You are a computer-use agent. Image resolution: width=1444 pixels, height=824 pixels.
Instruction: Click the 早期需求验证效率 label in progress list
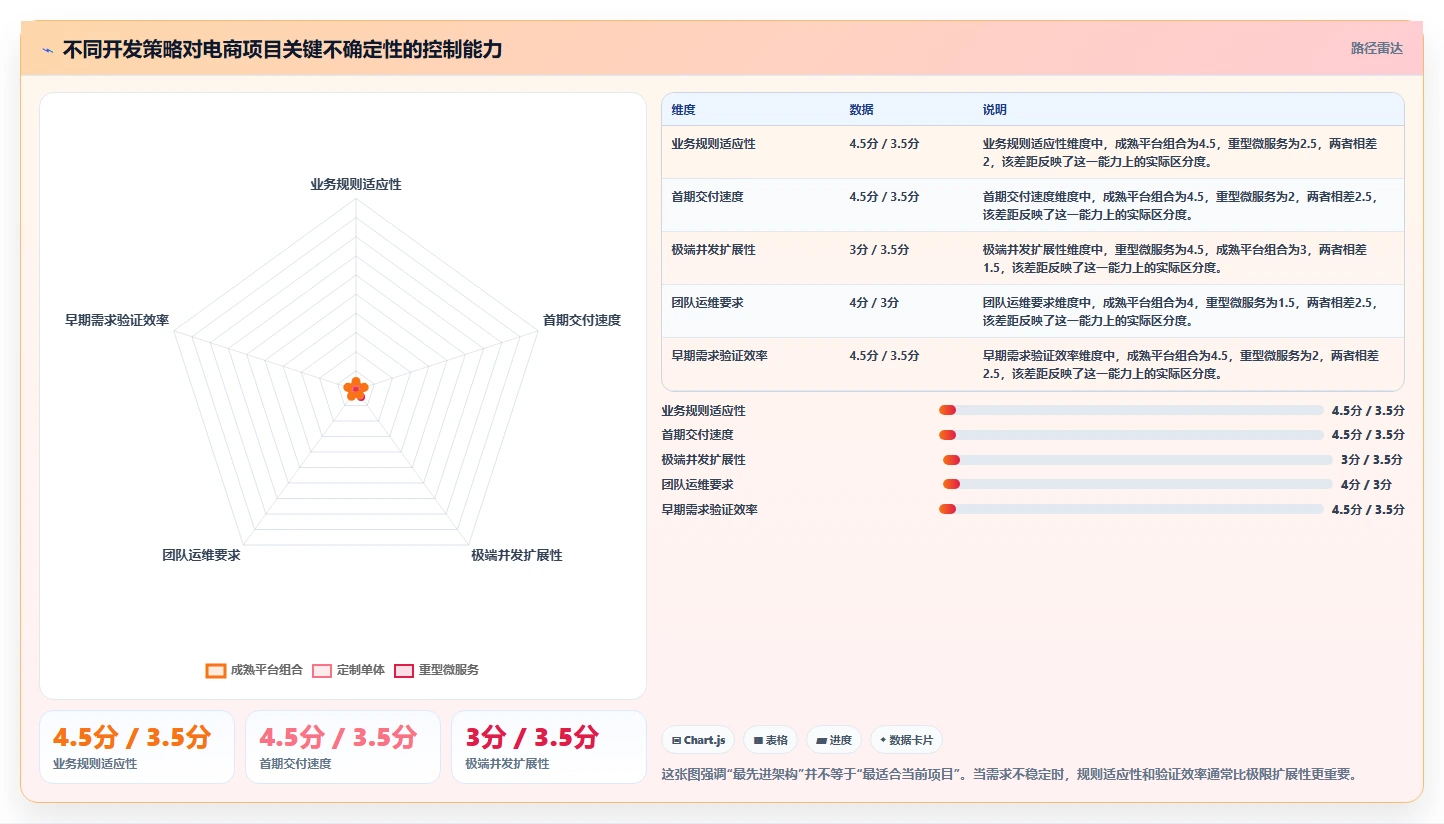click(x=710, y=510)
